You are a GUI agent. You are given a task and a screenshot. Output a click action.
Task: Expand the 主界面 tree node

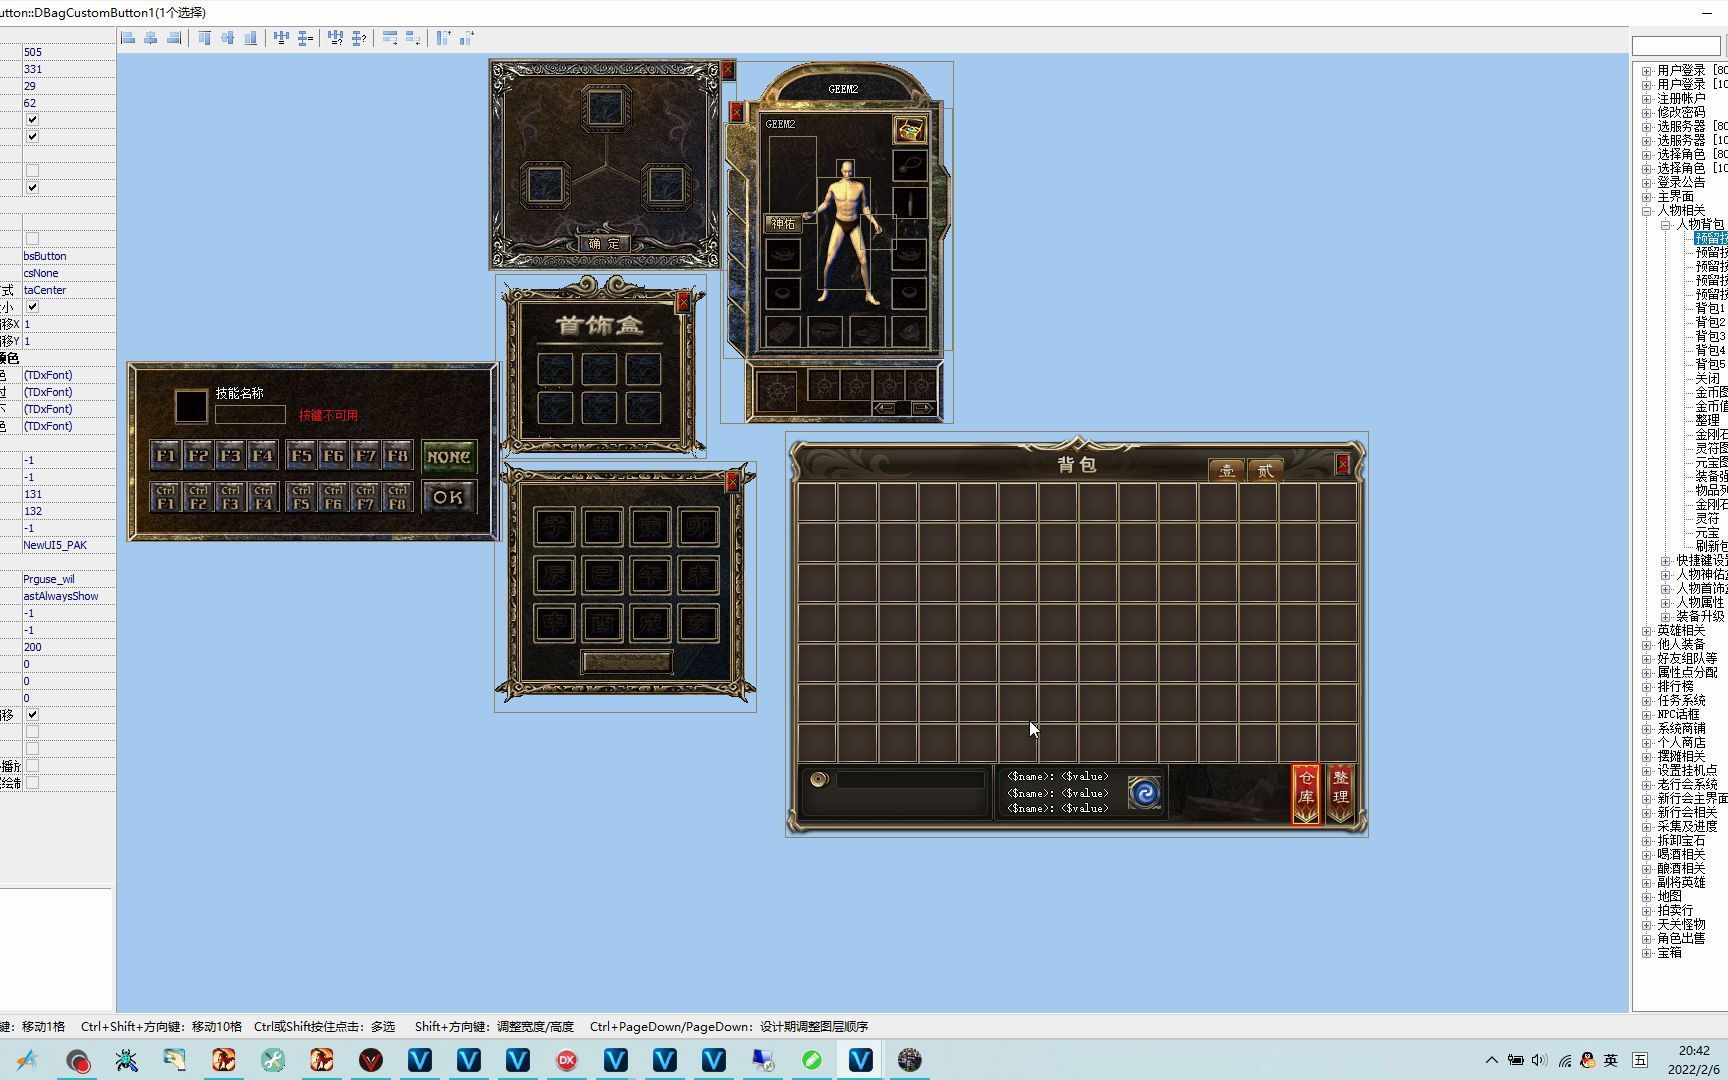(1646, 197)
